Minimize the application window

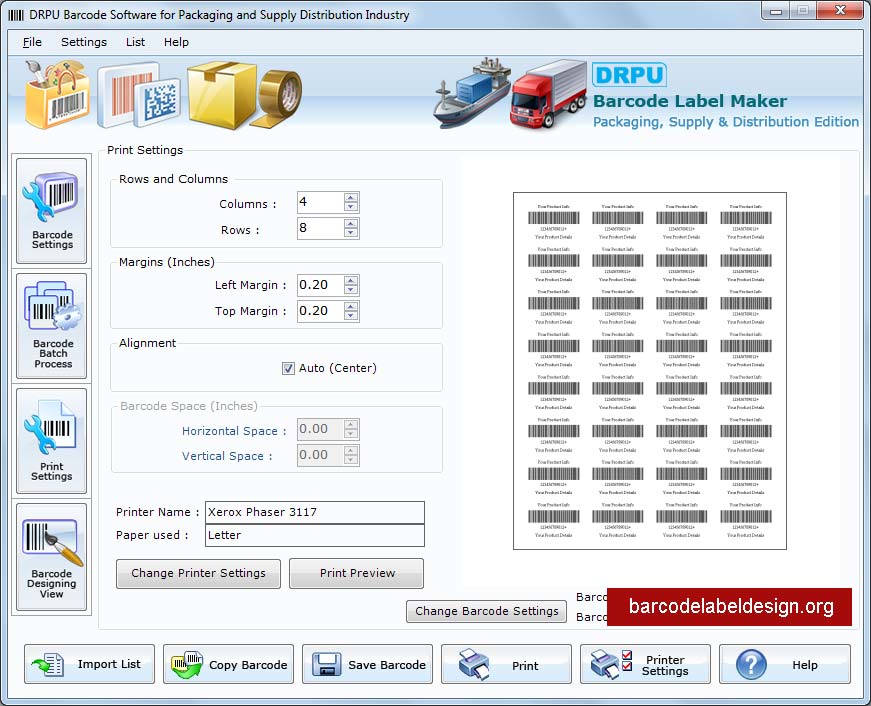click(777, 11)
